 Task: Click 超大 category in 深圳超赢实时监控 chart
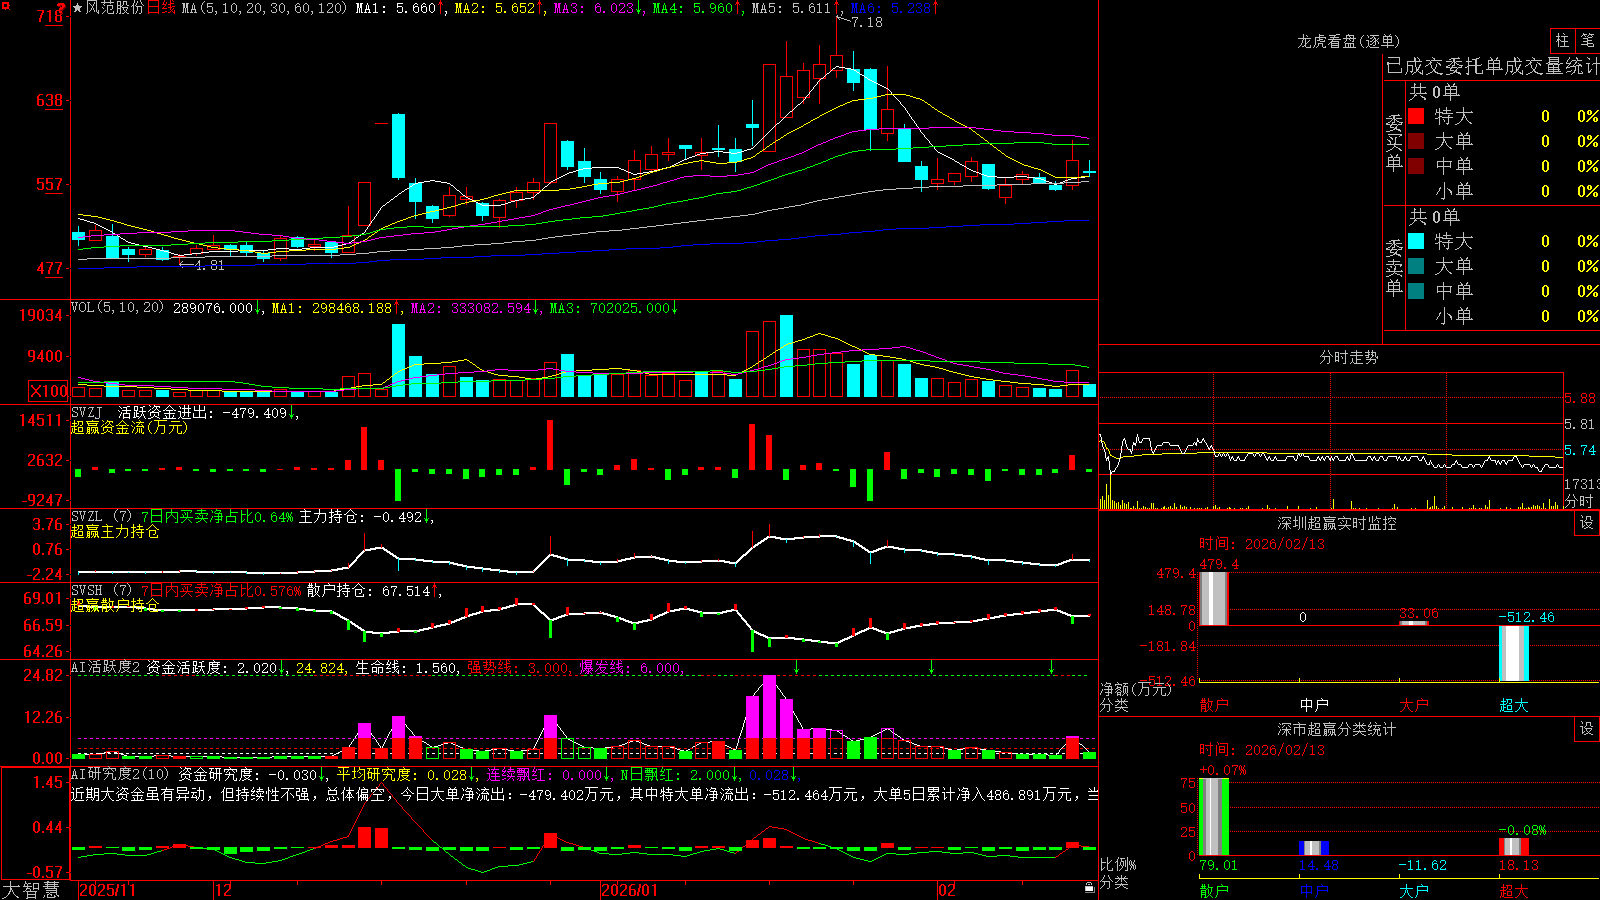point(1514,705)
